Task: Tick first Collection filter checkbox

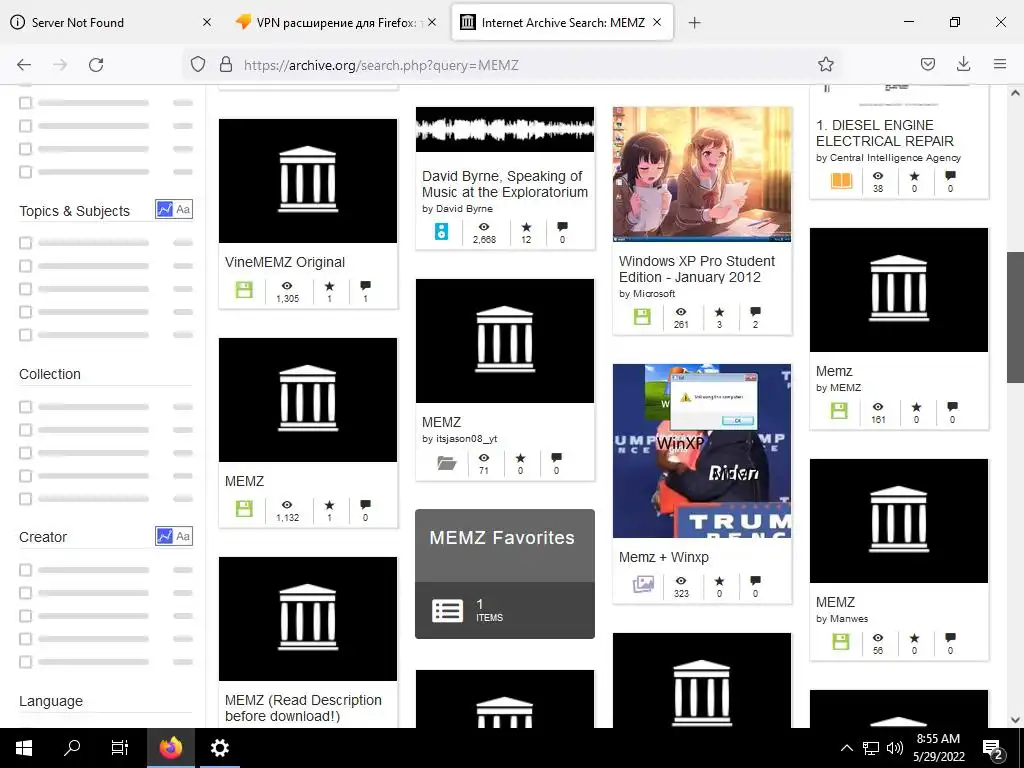Action: [25, 407]
